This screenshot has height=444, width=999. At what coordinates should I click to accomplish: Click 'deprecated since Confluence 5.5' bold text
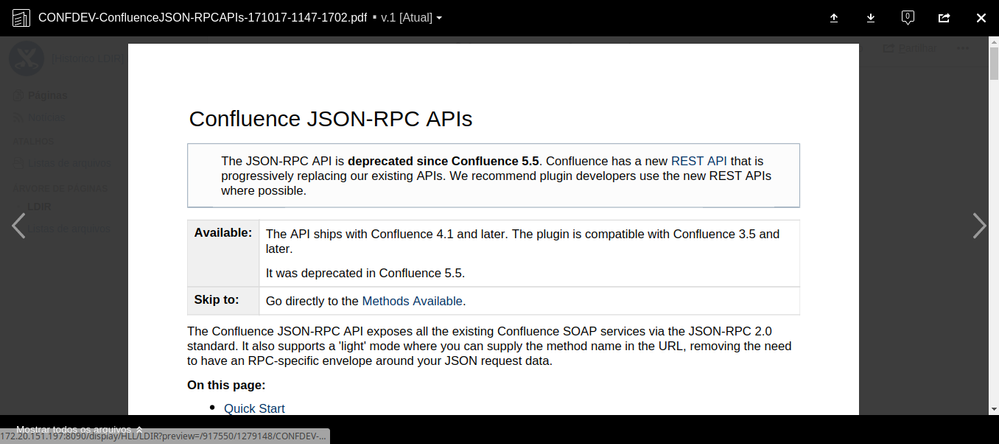pos(443,161)
